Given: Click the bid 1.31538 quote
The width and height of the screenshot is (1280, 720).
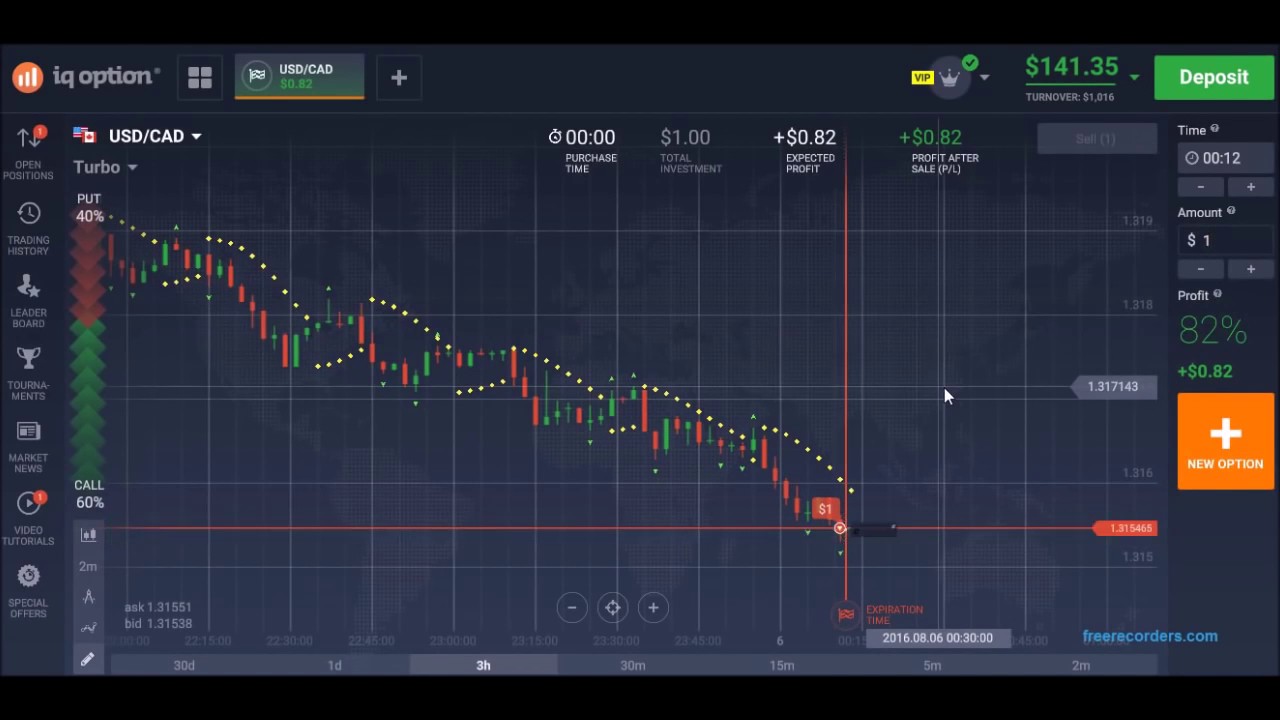Looking at the screenshot, I should (x=158, y=624).
